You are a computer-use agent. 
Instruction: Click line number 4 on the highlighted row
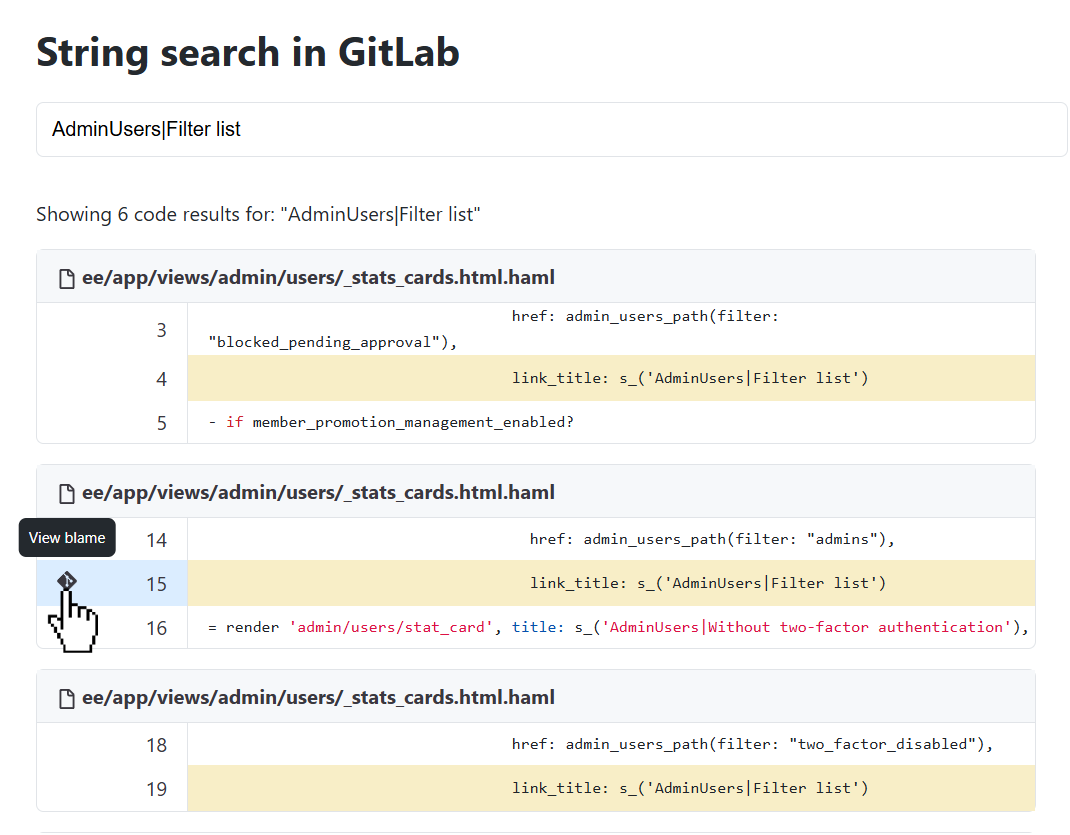point(161,378)
